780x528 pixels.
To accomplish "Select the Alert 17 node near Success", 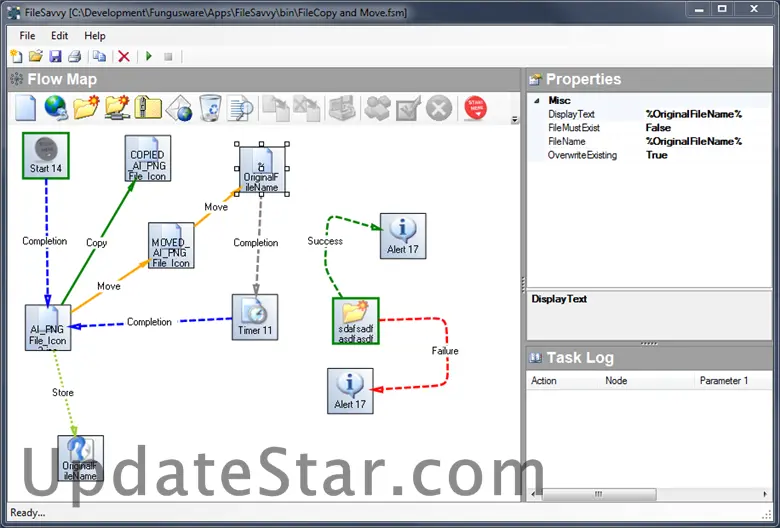I will pyautogui.click(x=403, y=236).
